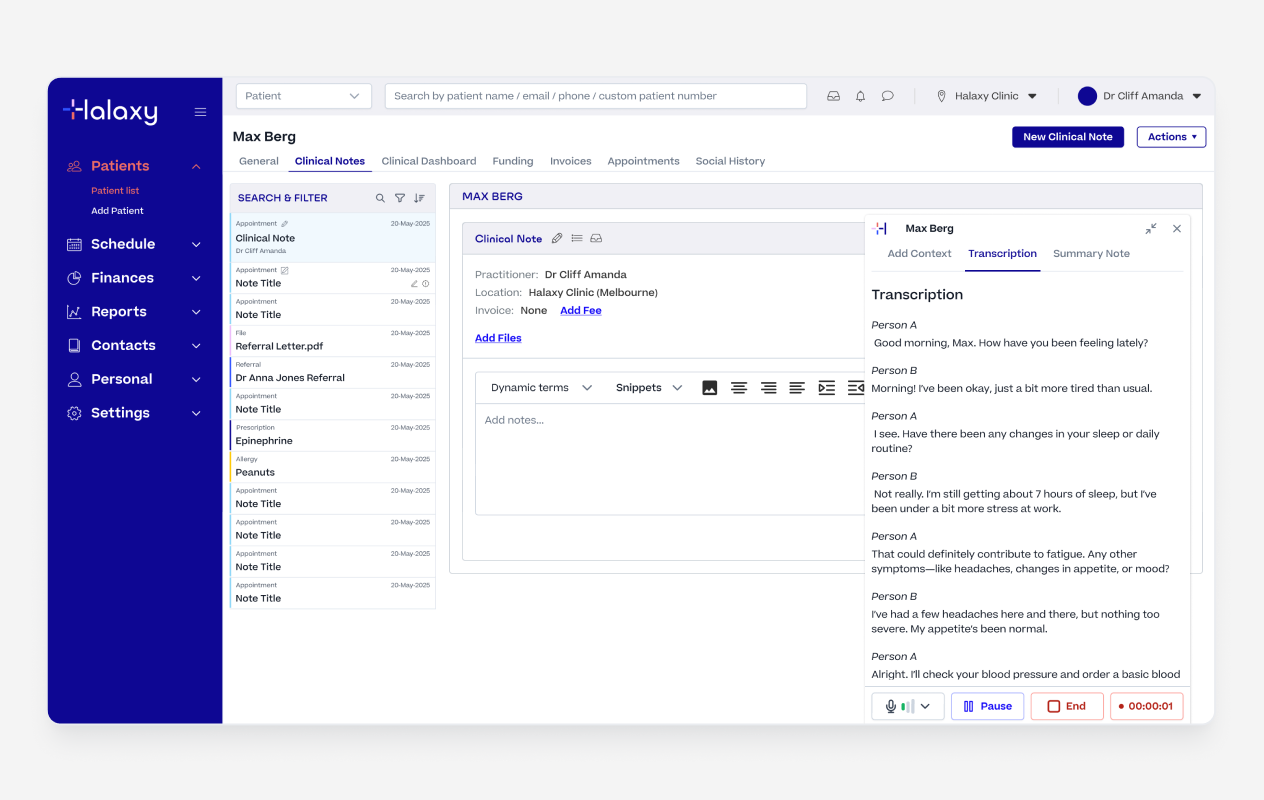Viewport: 1264px width, 800px height.
Task: Pause the transcription recording
Action: (987, 706)
